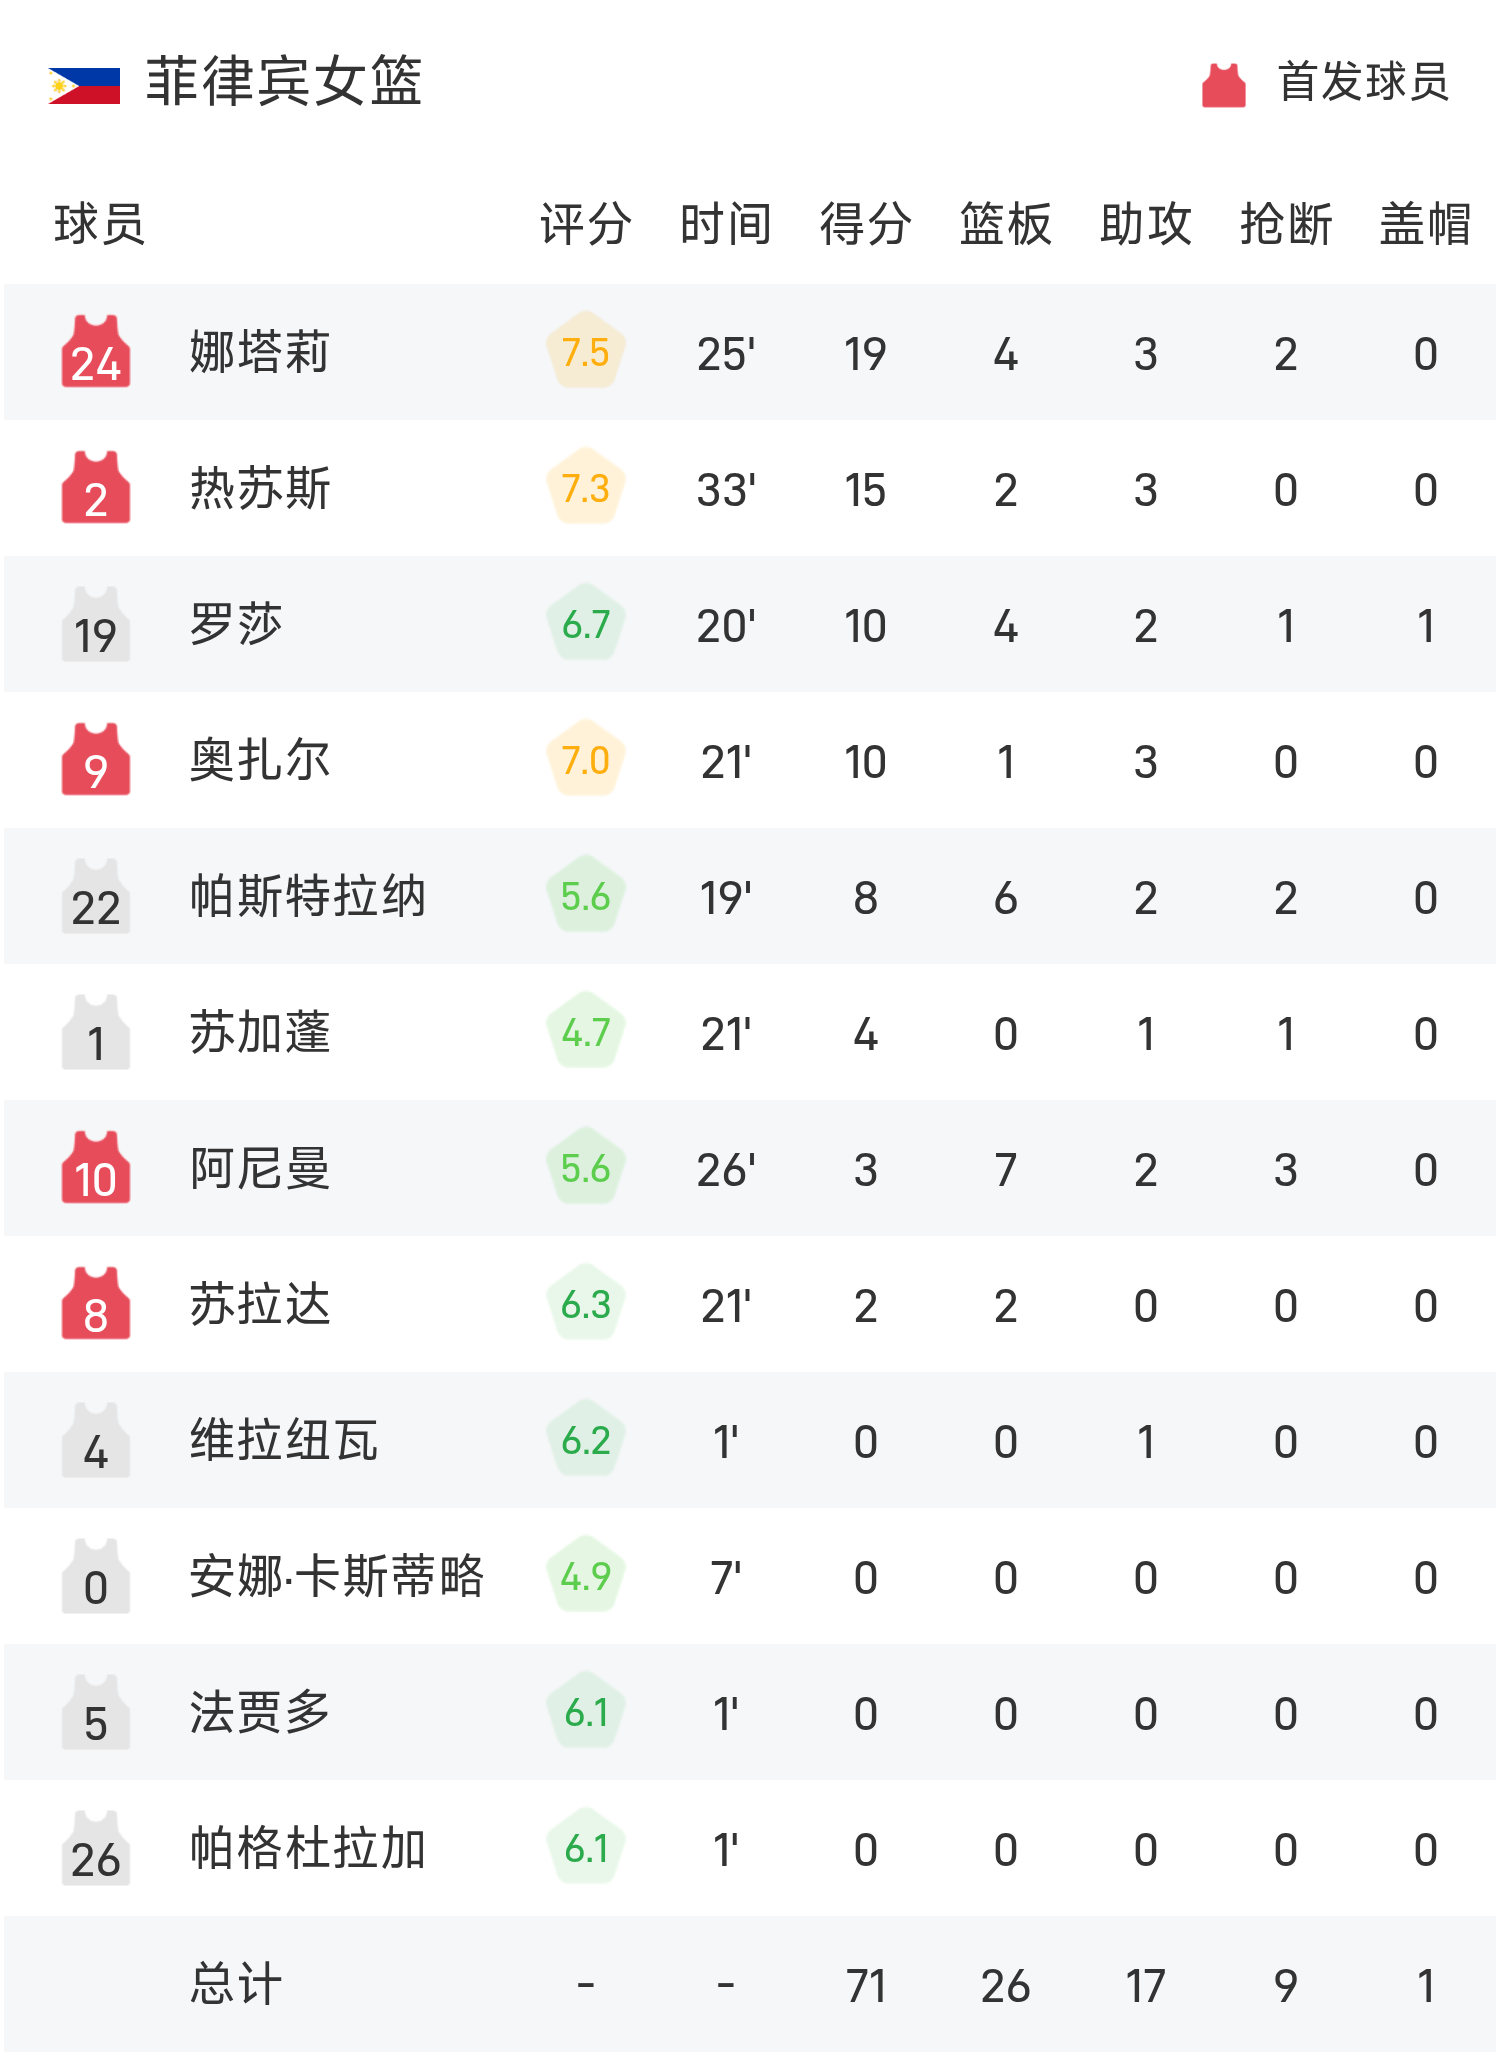Click the red jersey number 9 icon
1500x2056 pixels.
pos(96,760)
